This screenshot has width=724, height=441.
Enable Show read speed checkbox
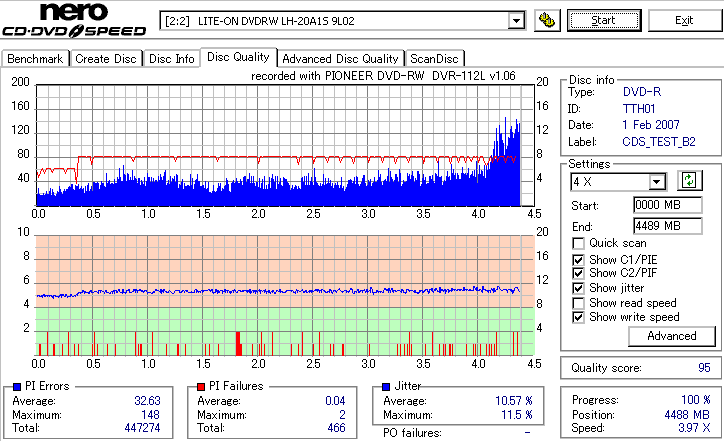(578, 303)
